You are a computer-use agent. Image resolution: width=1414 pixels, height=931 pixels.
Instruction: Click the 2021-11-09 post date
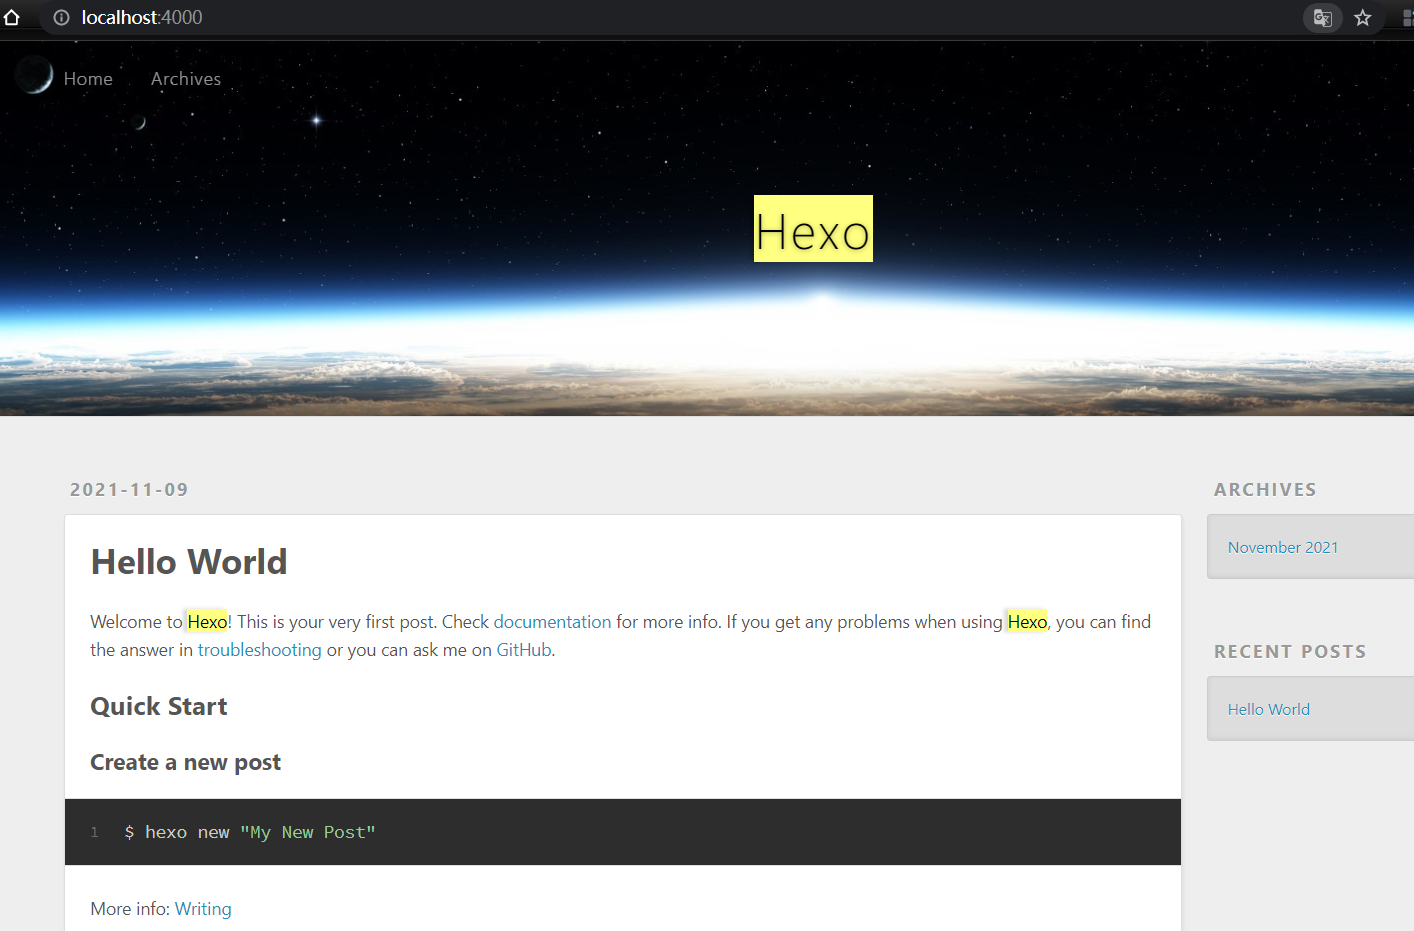tap(129, 489)
